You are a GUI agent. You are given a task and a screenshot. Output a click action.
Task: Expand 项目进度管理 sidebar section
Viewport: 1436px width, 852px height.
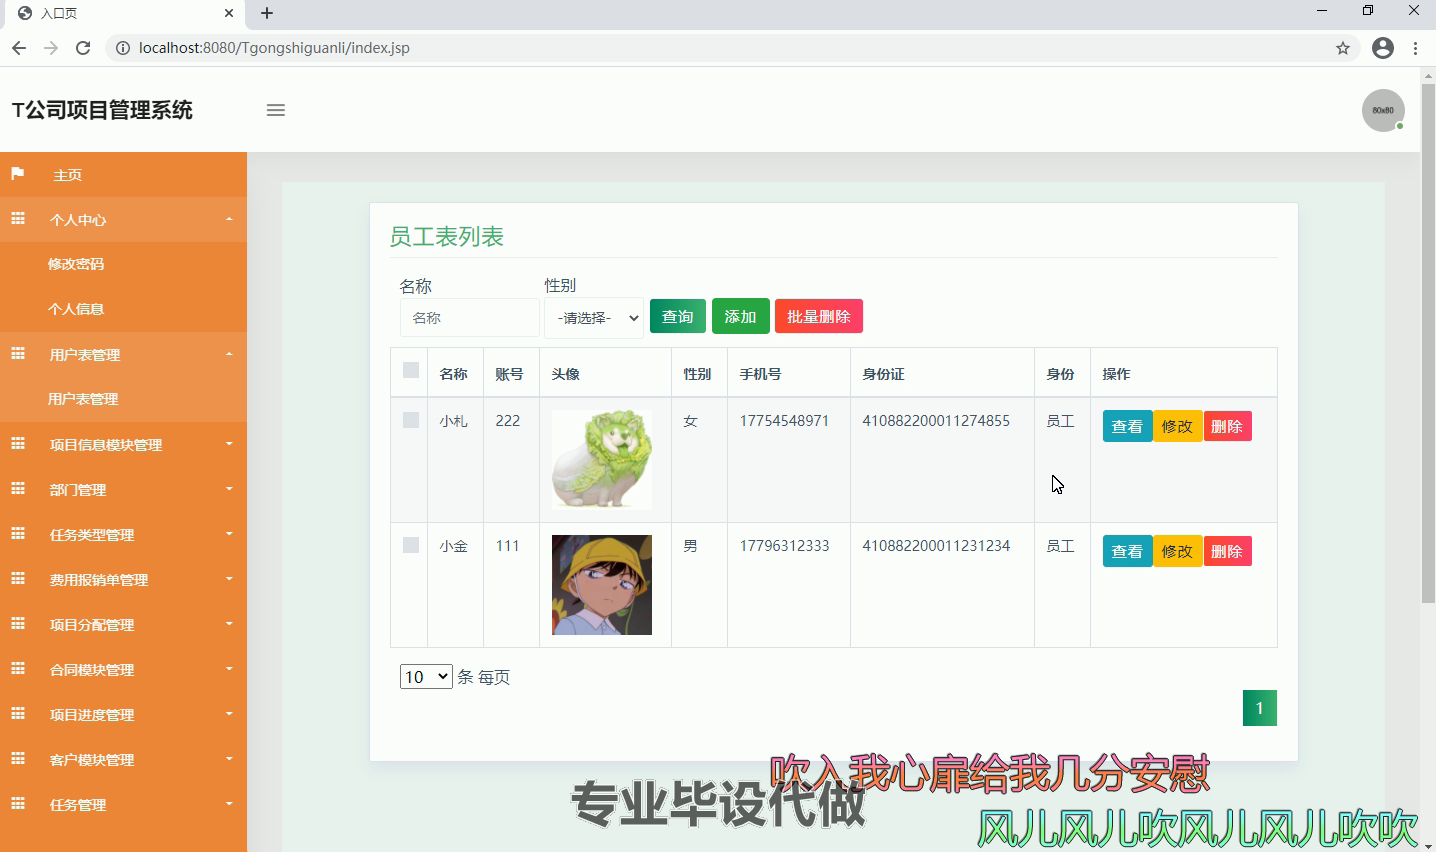point(123,714)
